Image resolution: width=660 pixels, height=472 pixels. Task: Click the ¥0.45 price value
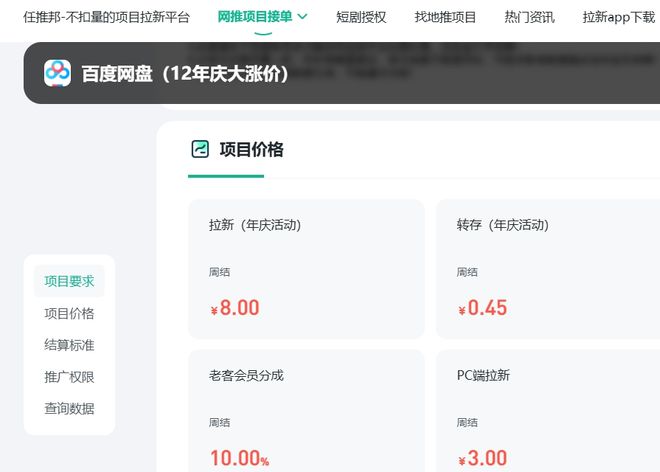coord(482,308)
